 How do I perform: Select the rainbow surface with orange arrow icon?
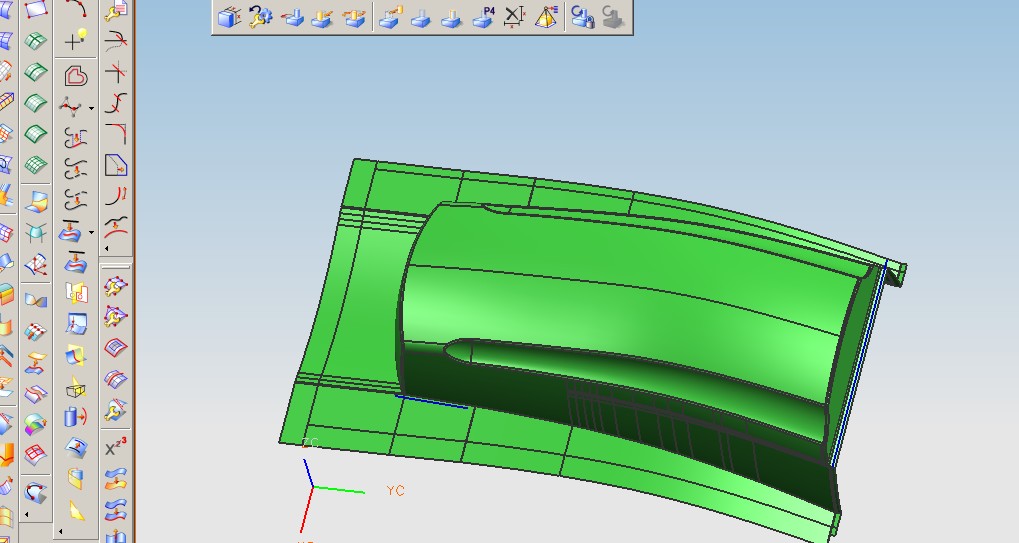tap(36, 425)
